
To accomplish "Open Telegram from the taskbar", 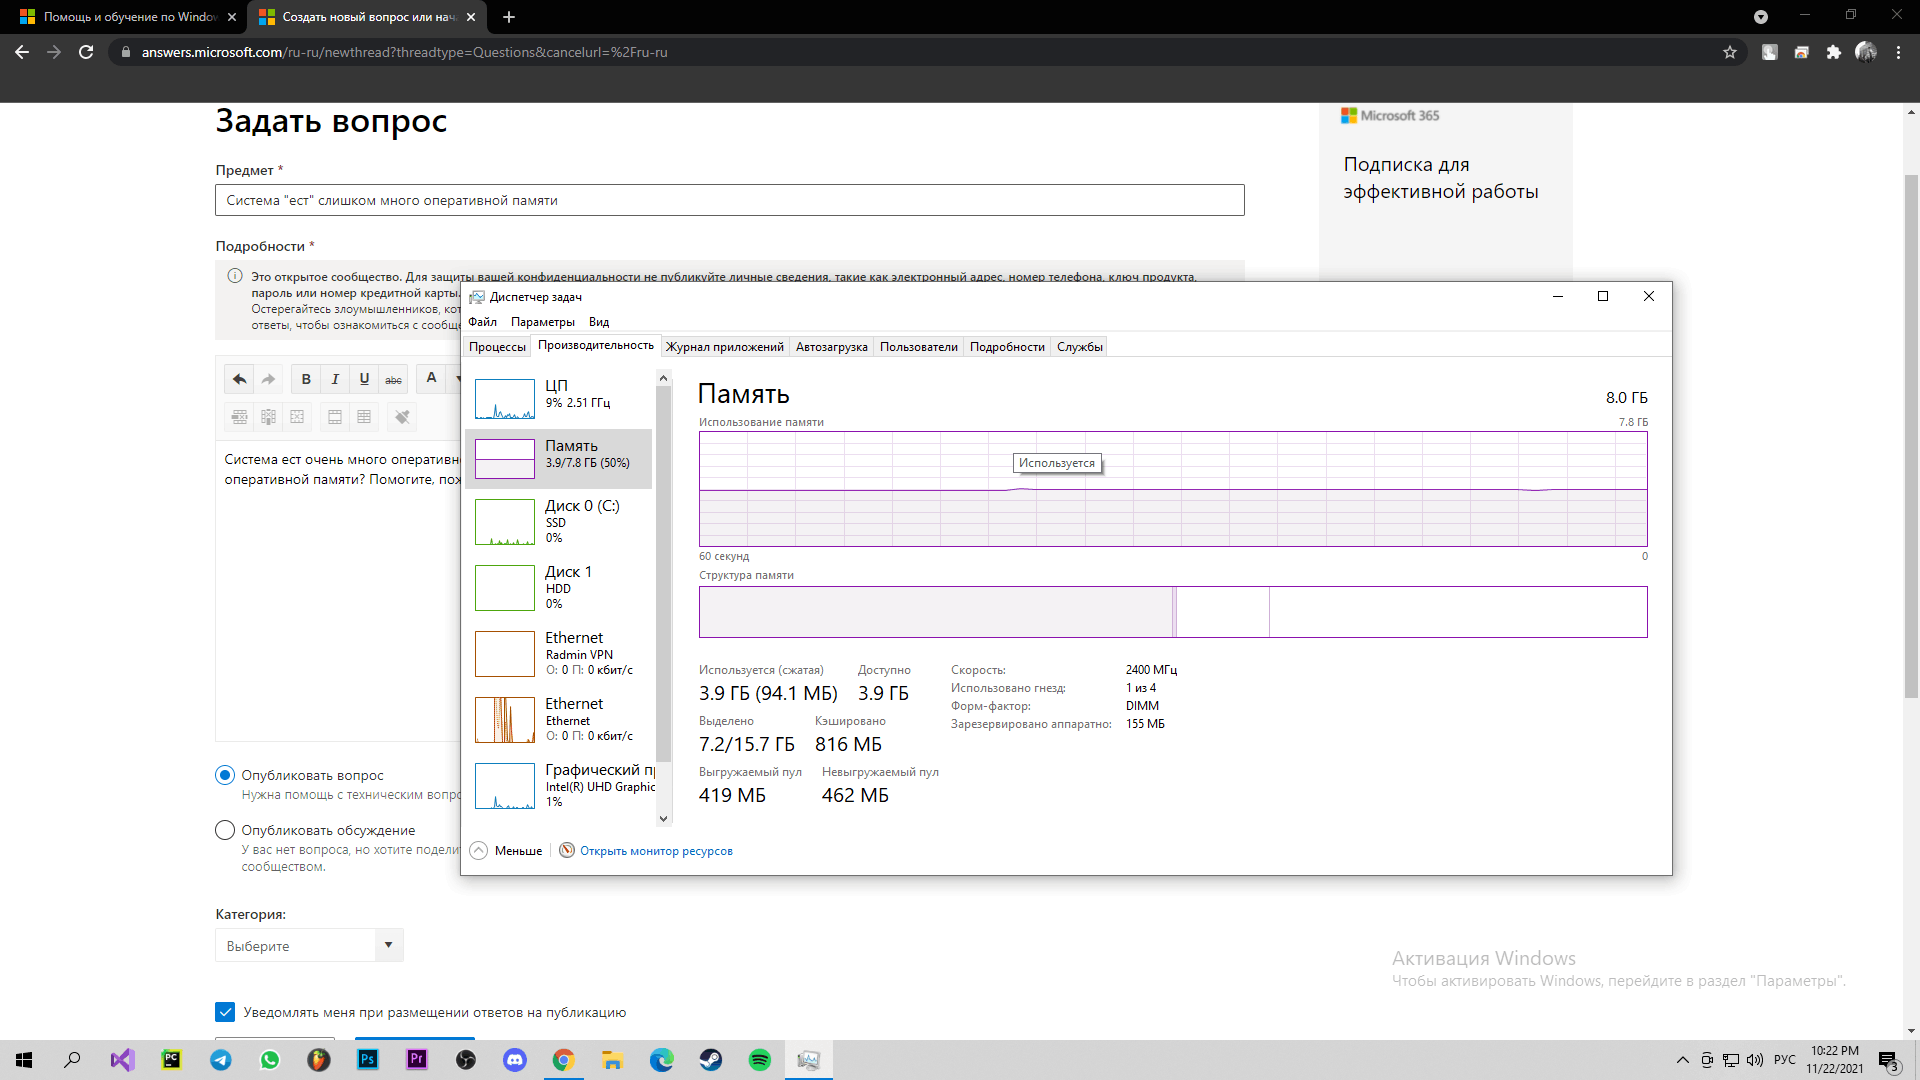I will 220,1060.
